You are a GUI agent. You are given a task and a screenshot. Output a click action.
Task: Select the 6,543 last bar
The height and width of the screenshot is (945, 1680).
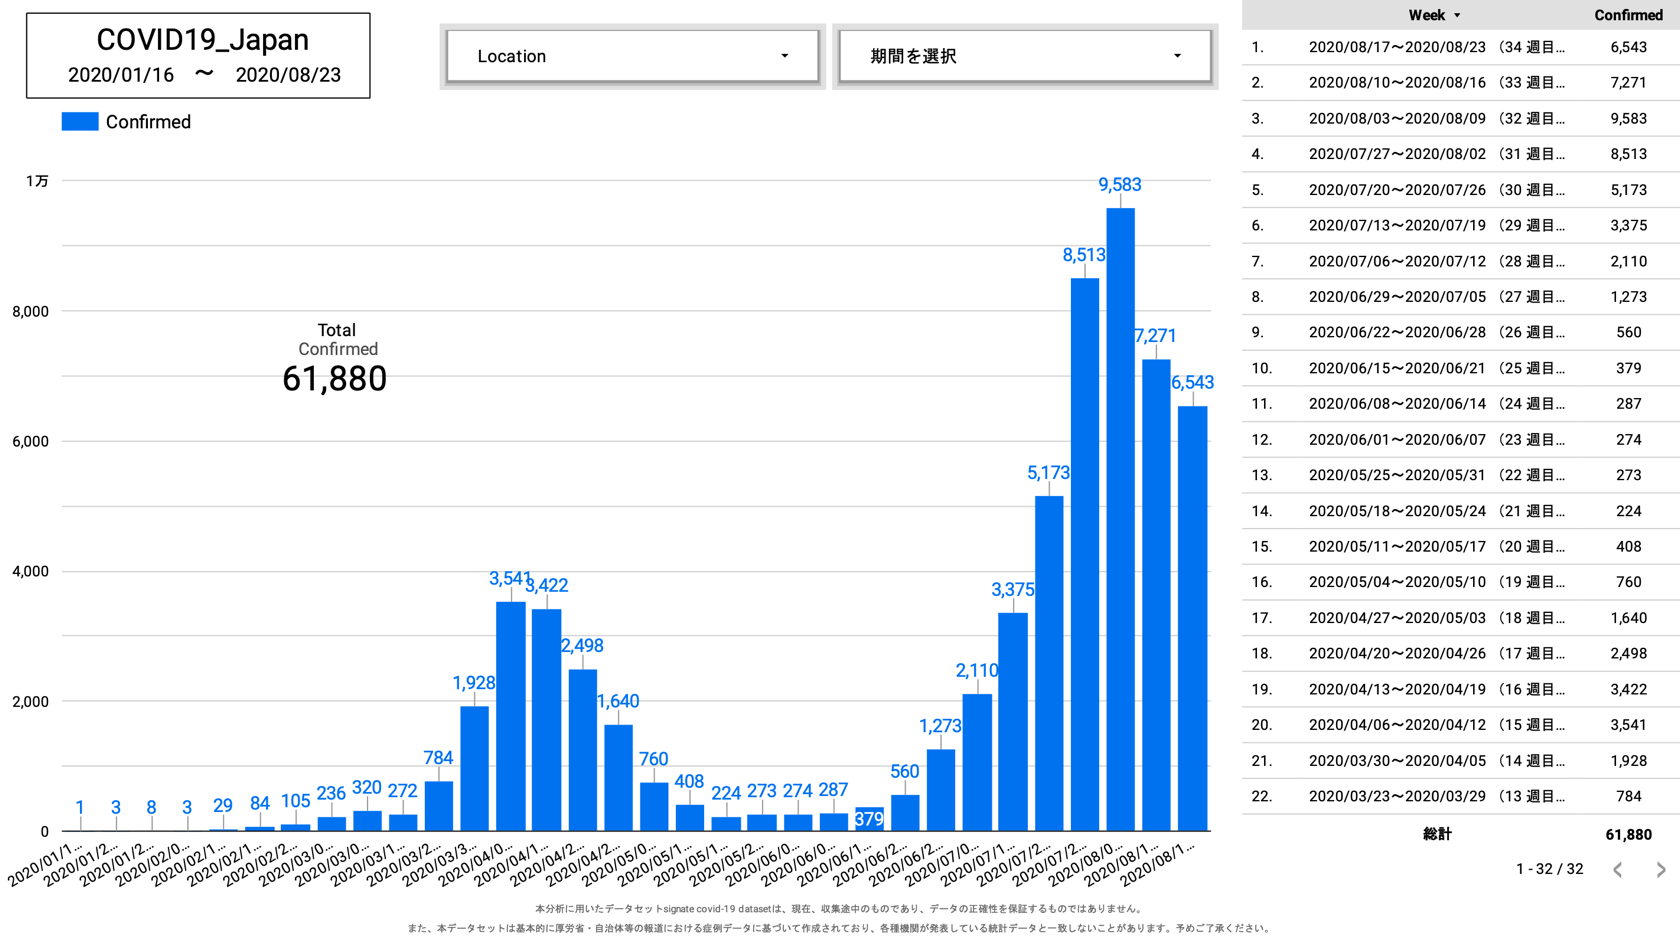[x=1192, y=618]
